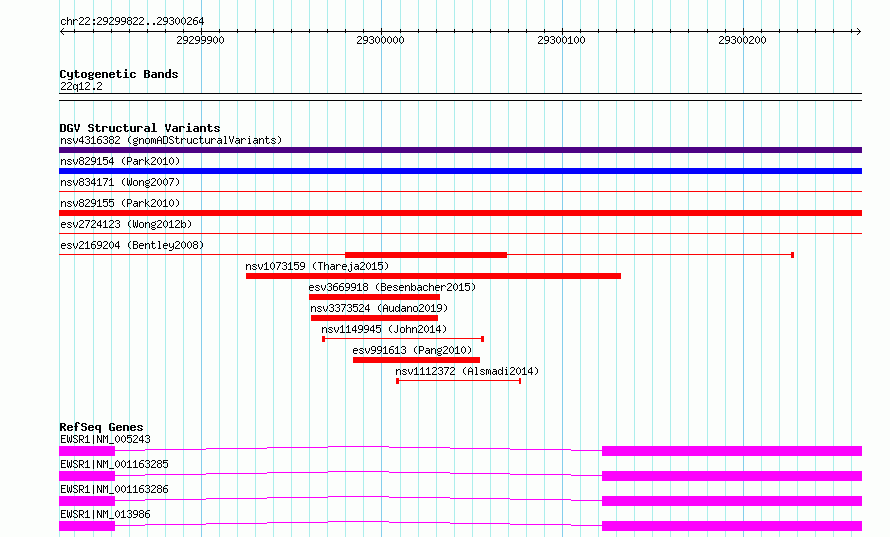
Task: Click the left exon of EWSR1|NM_001163285
Action: click(x=87, y=476)
